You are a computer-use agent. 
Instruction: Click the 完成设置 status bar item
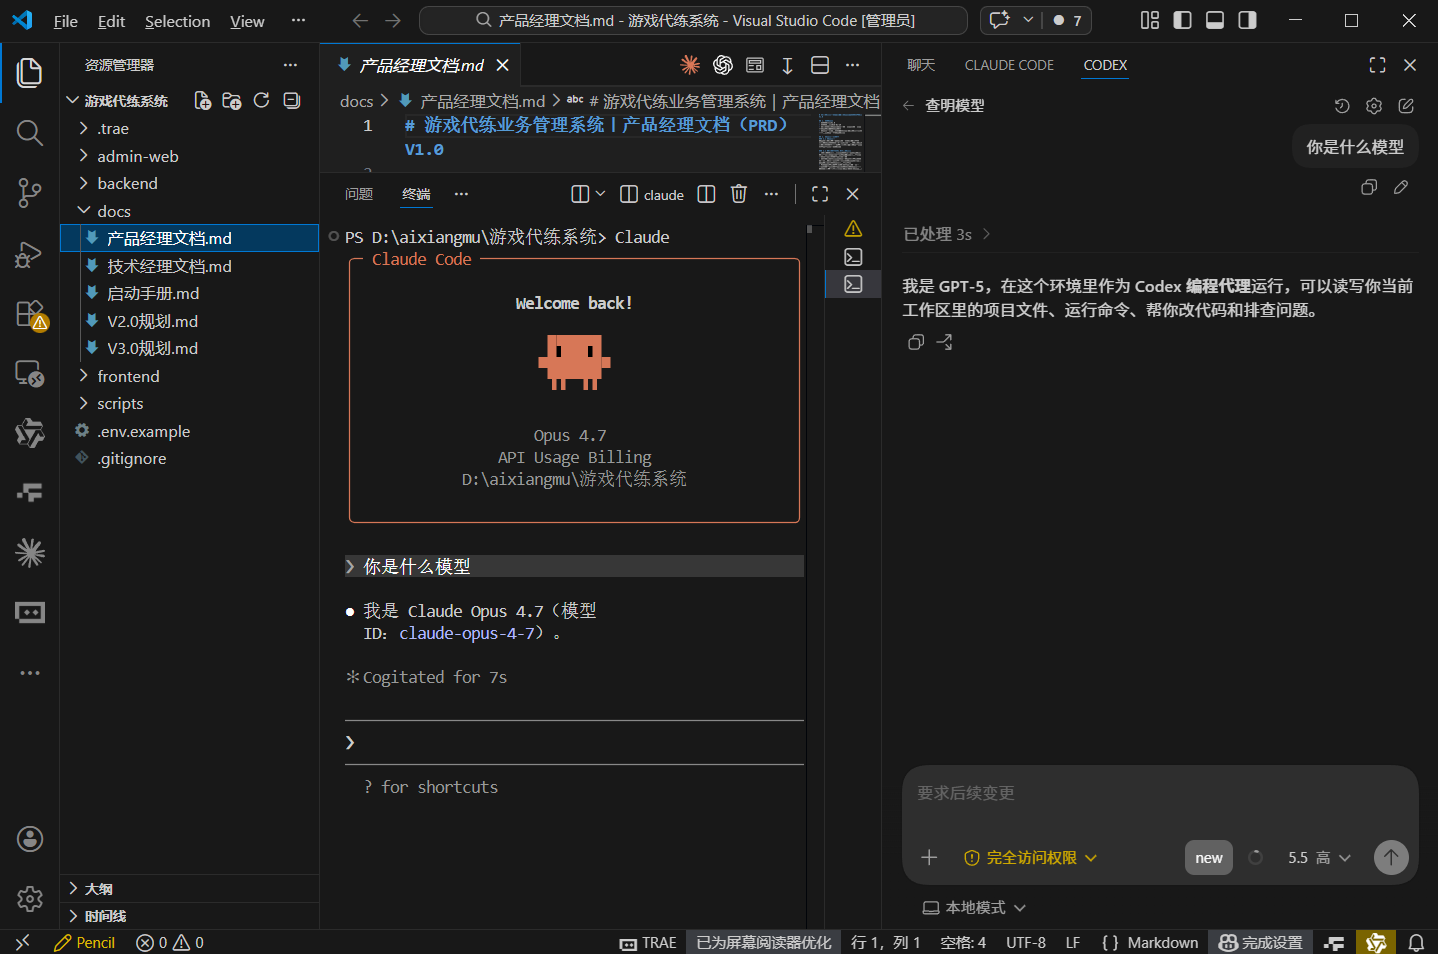(1261, 942)
